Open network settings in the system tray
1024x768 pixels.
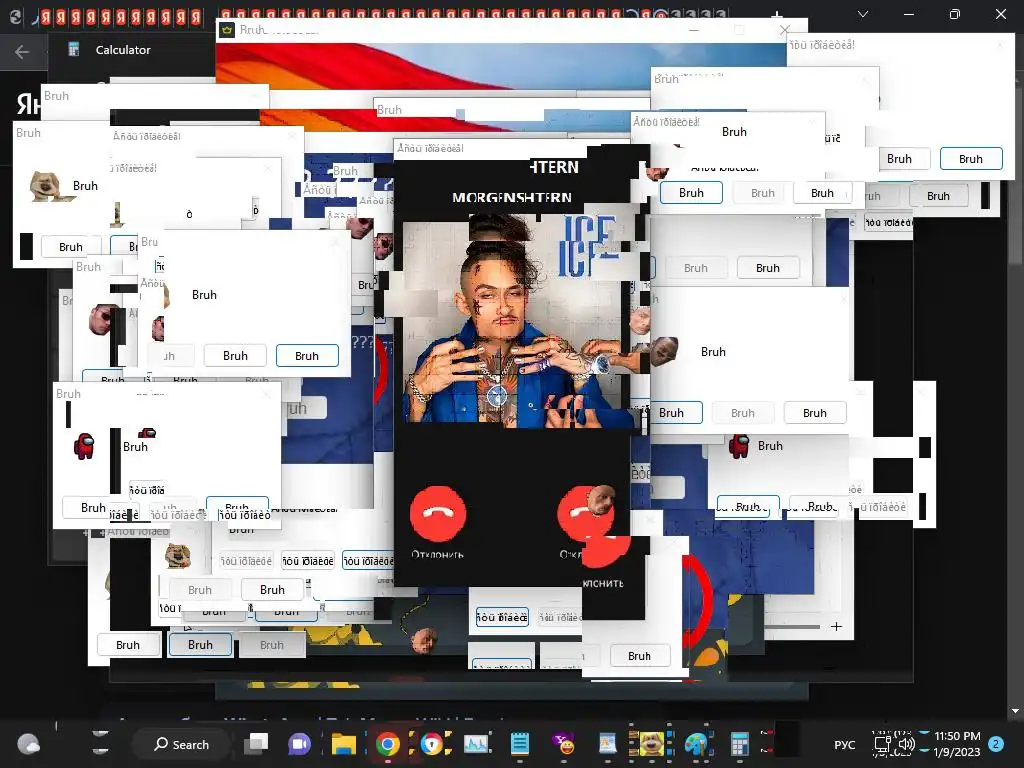(x=883, y=744)
